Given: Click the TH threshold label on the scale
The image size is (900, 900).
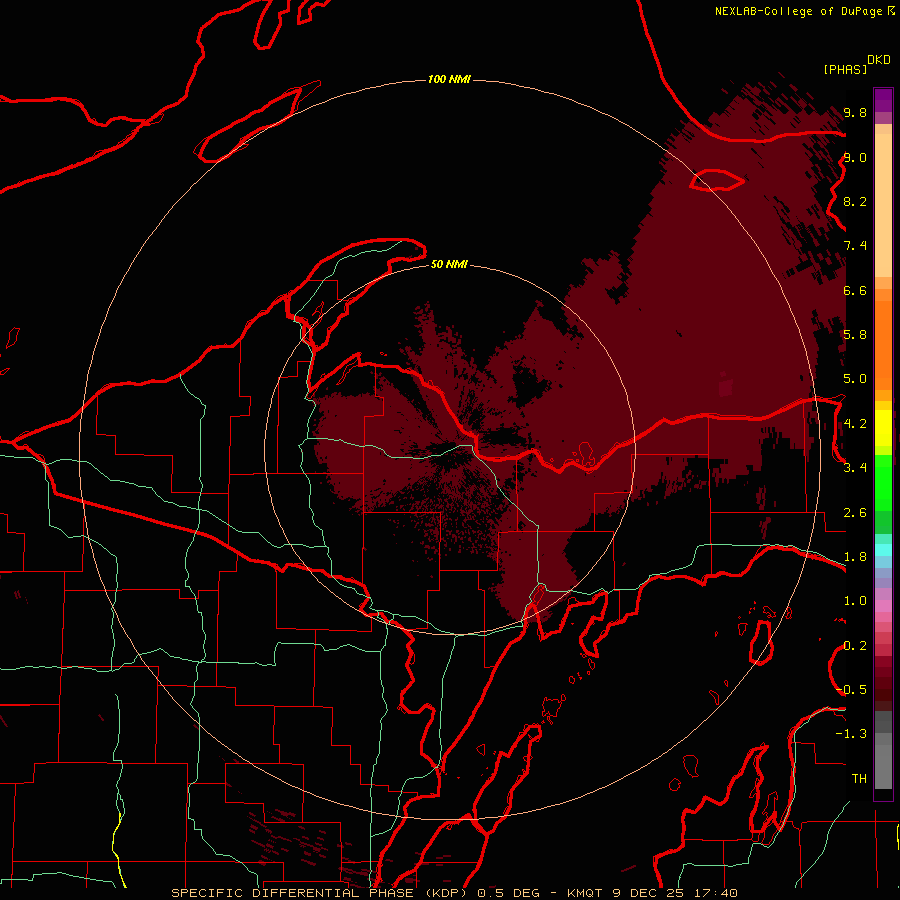Looking at the screenshot, I should point(859,779).
